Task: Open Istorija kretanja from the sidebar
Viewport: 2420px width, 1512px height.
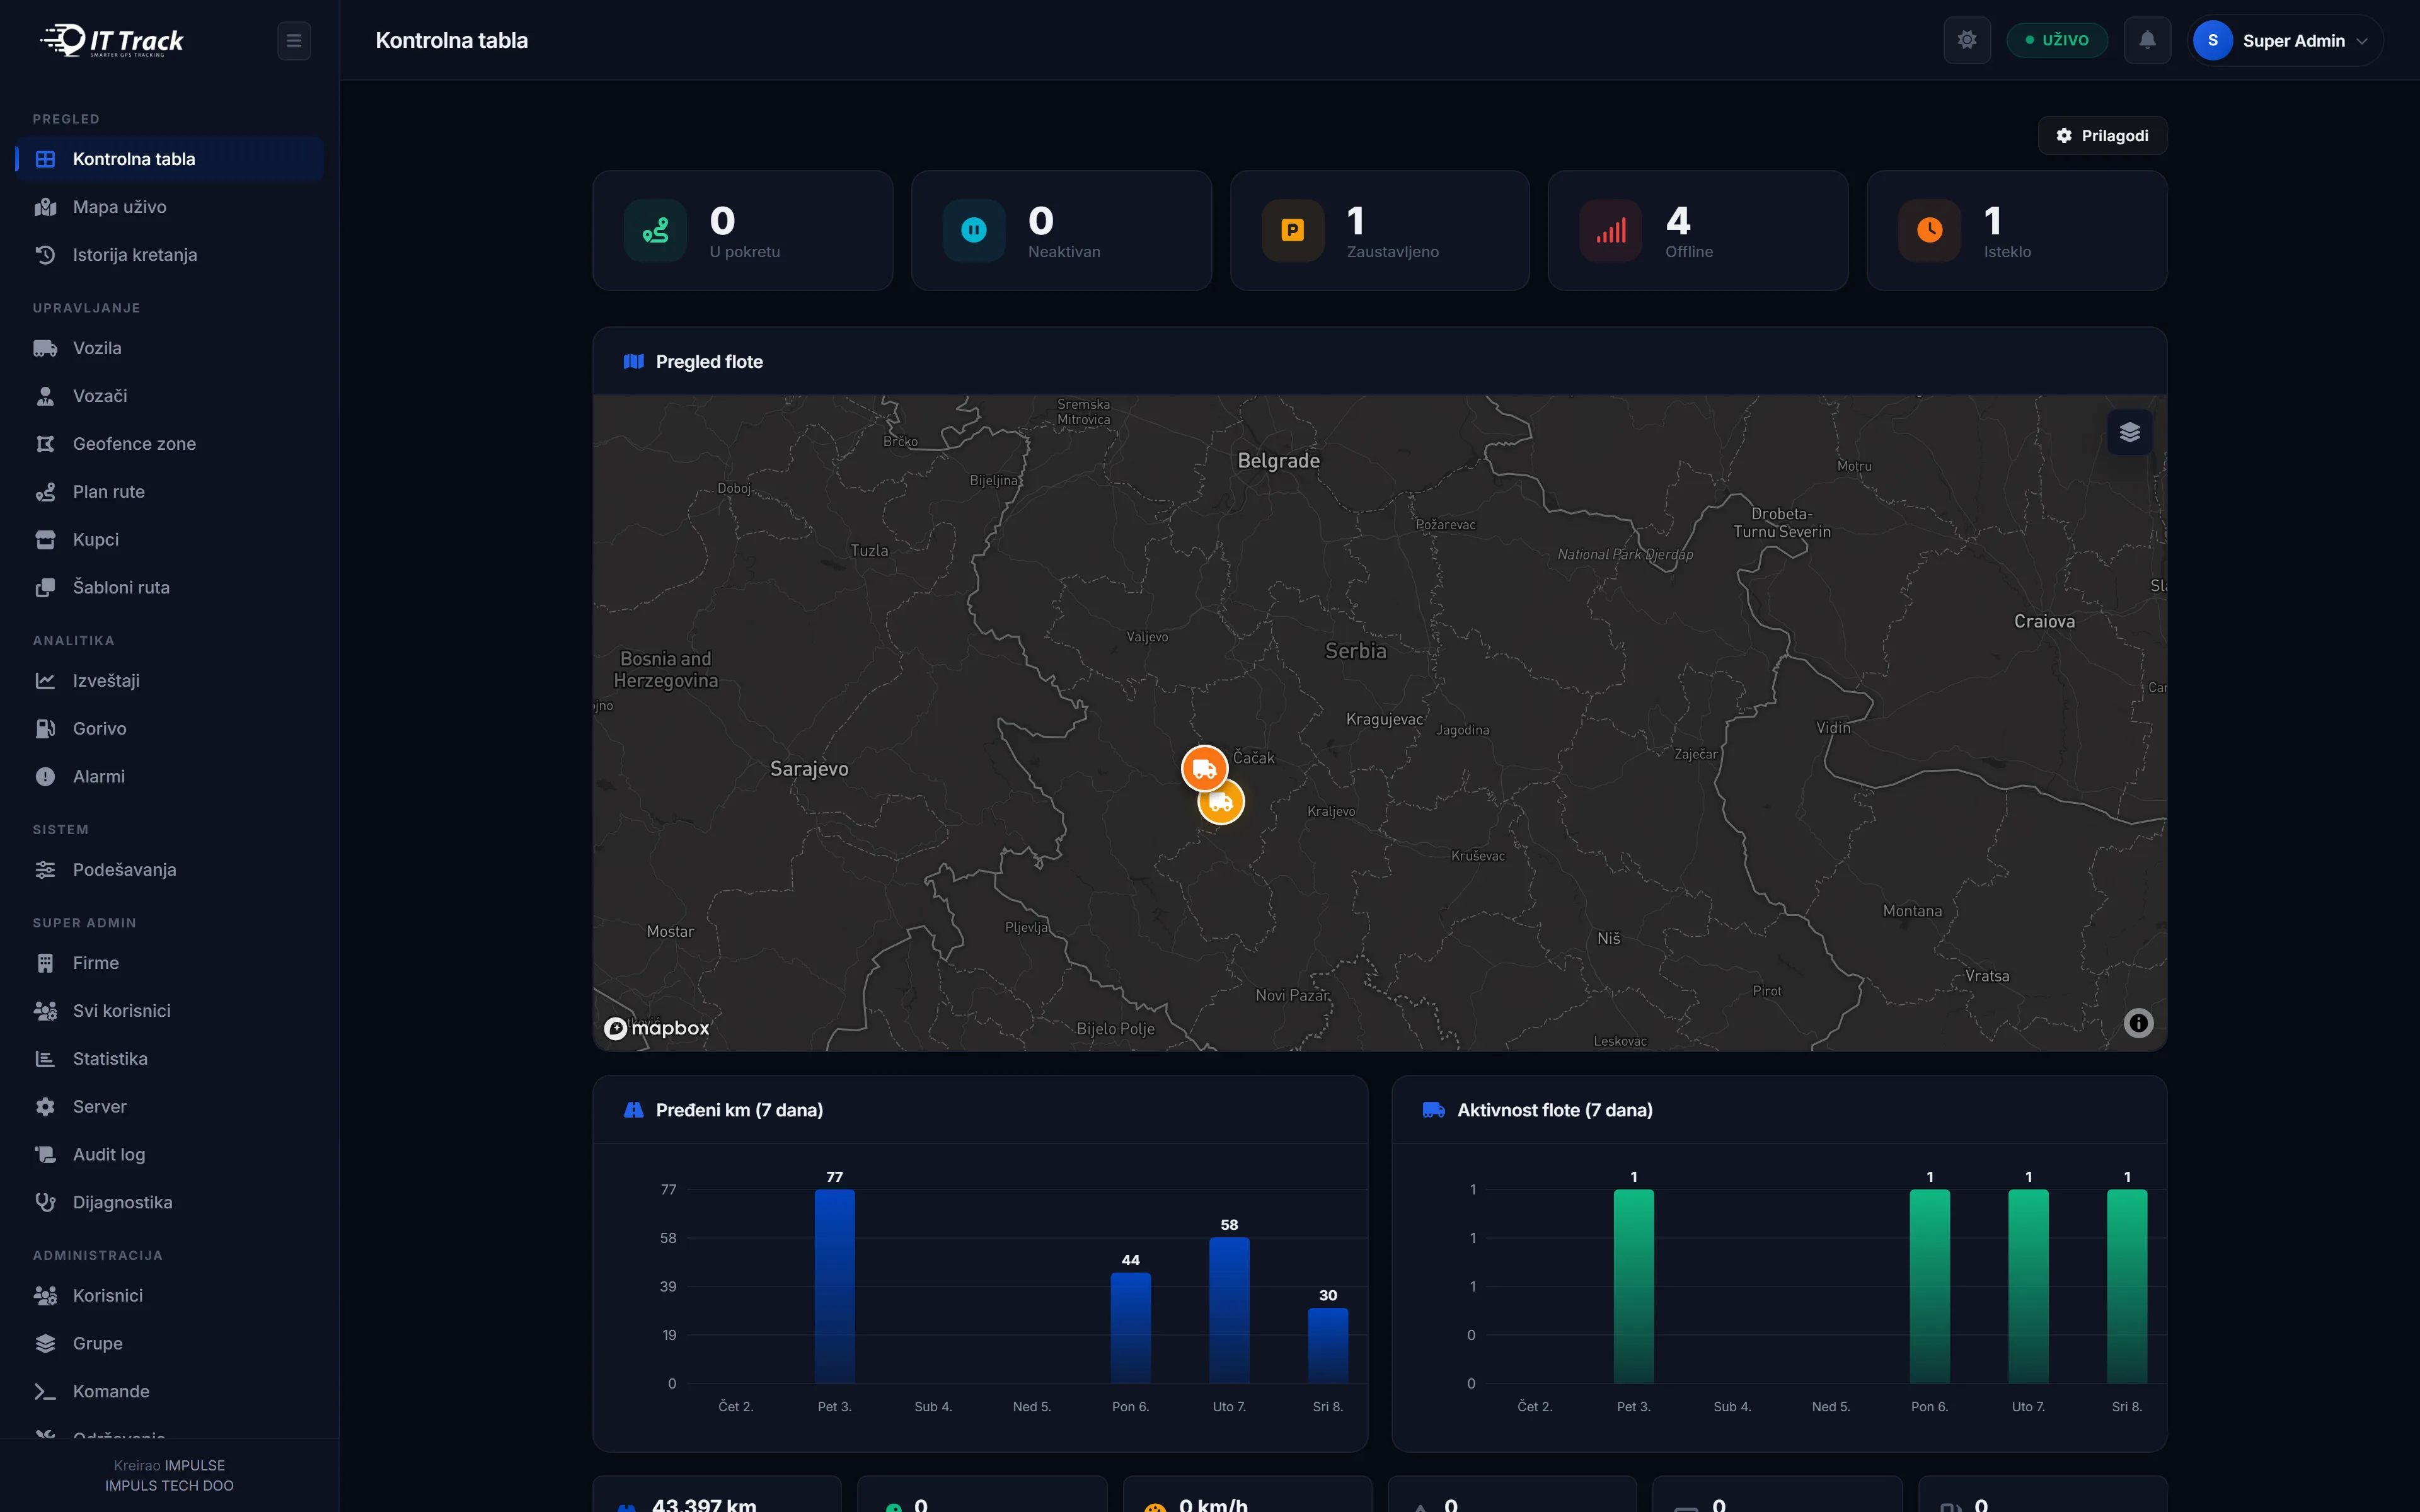Action: tap(134, 255)
